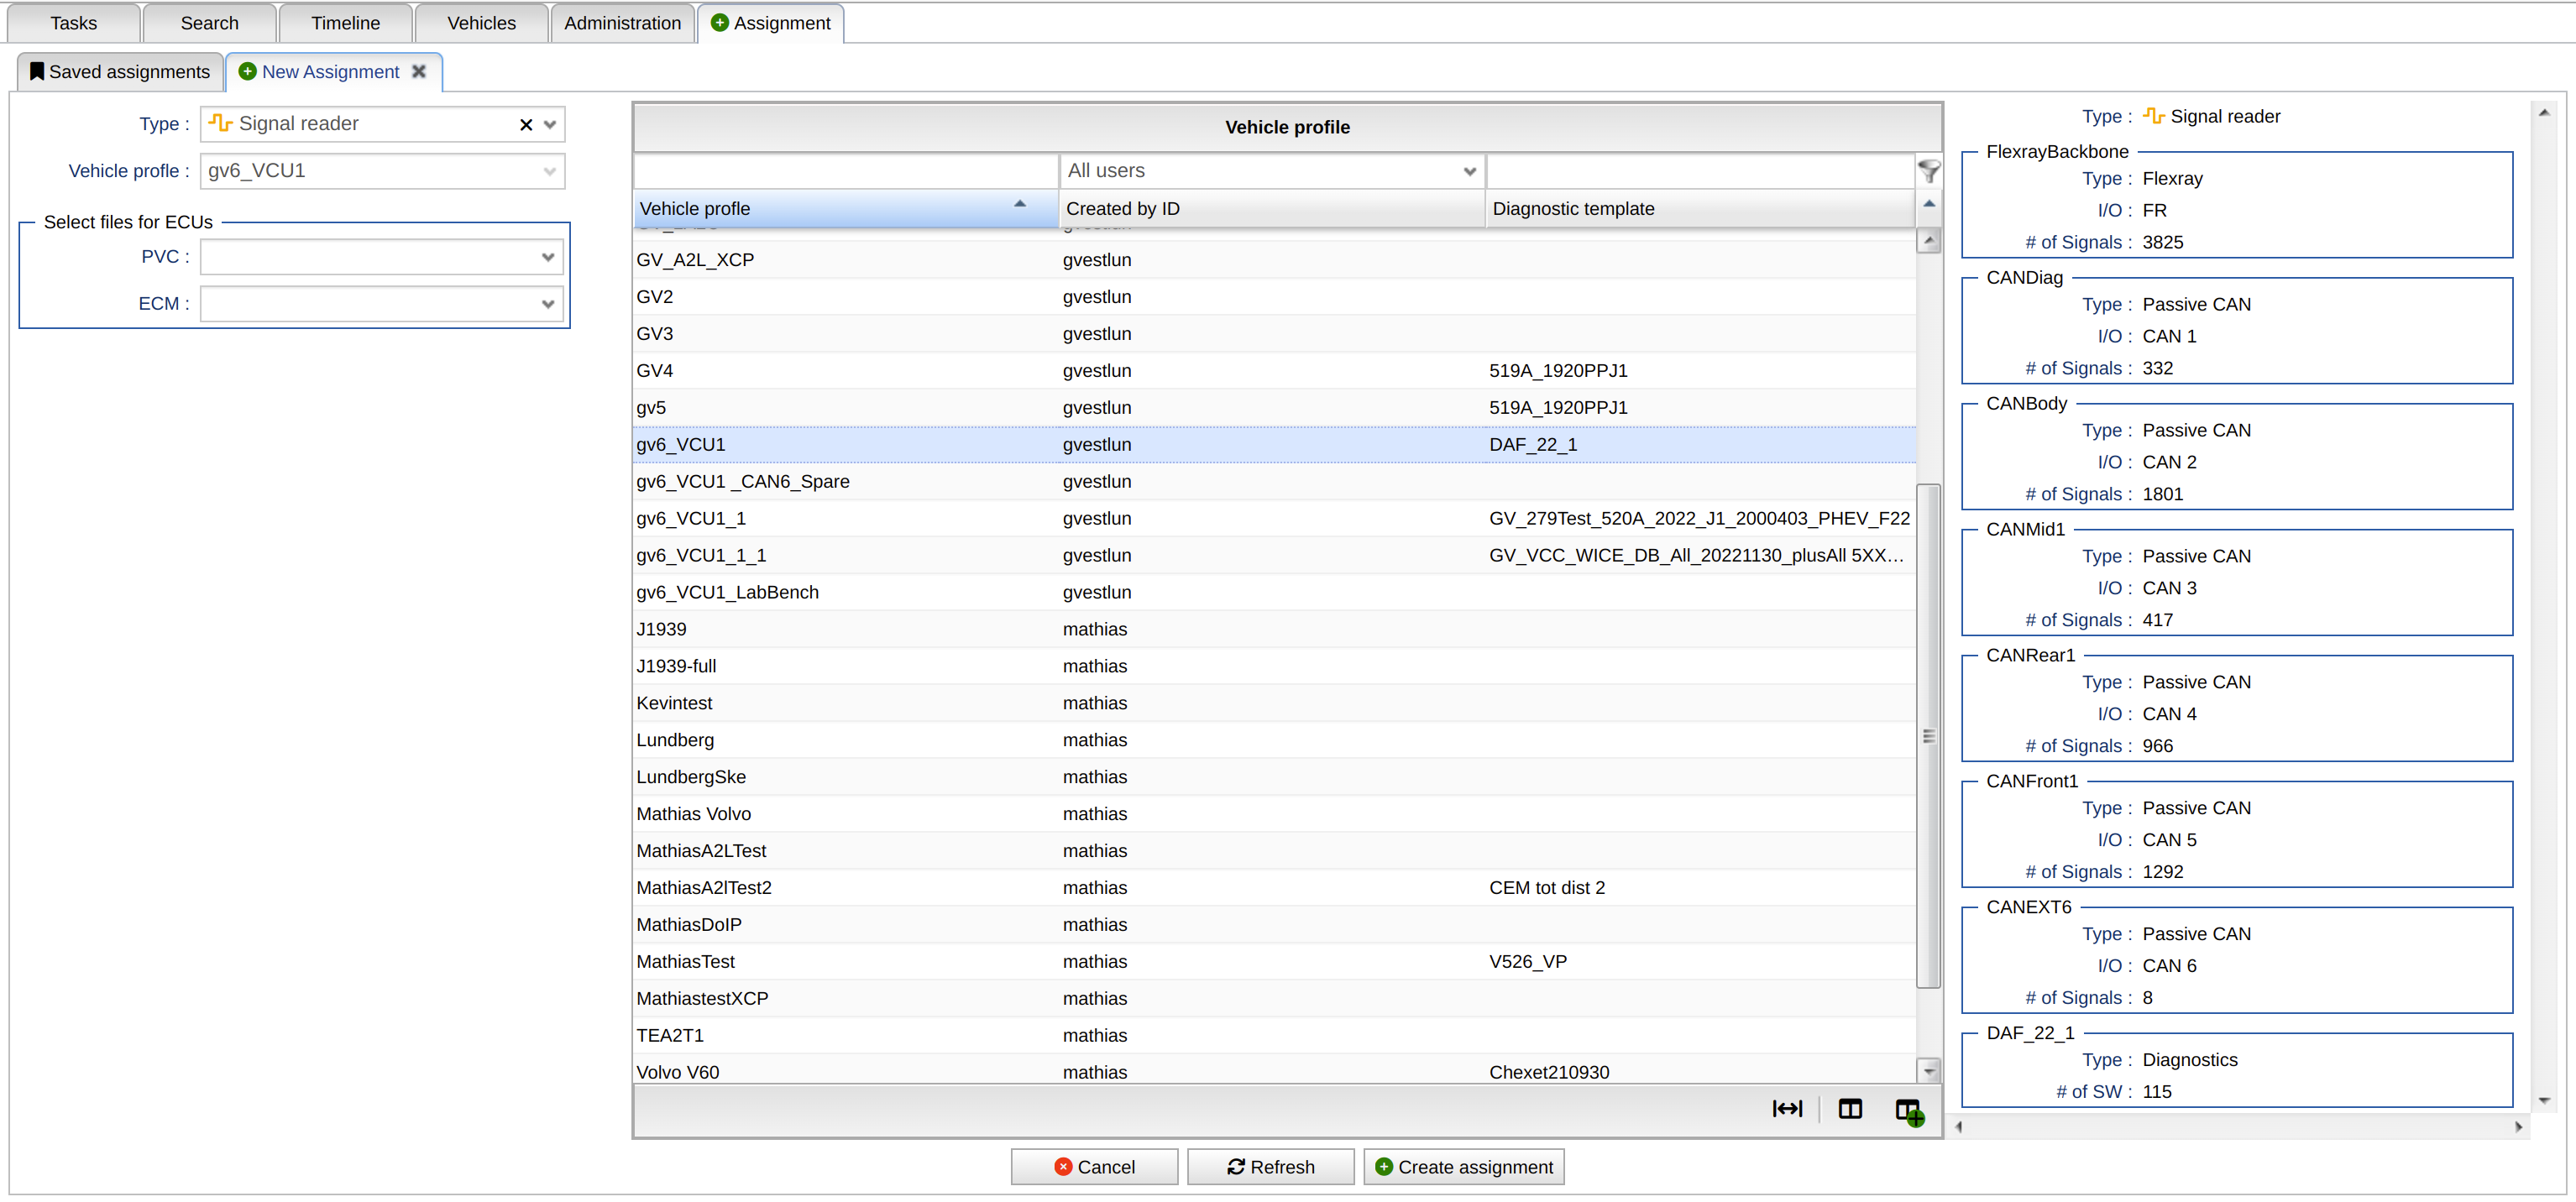The width and height of the screenshot is (2576, 1202).
Task: Clear the Signal reader type selection
Action: (x=525, y=124)
